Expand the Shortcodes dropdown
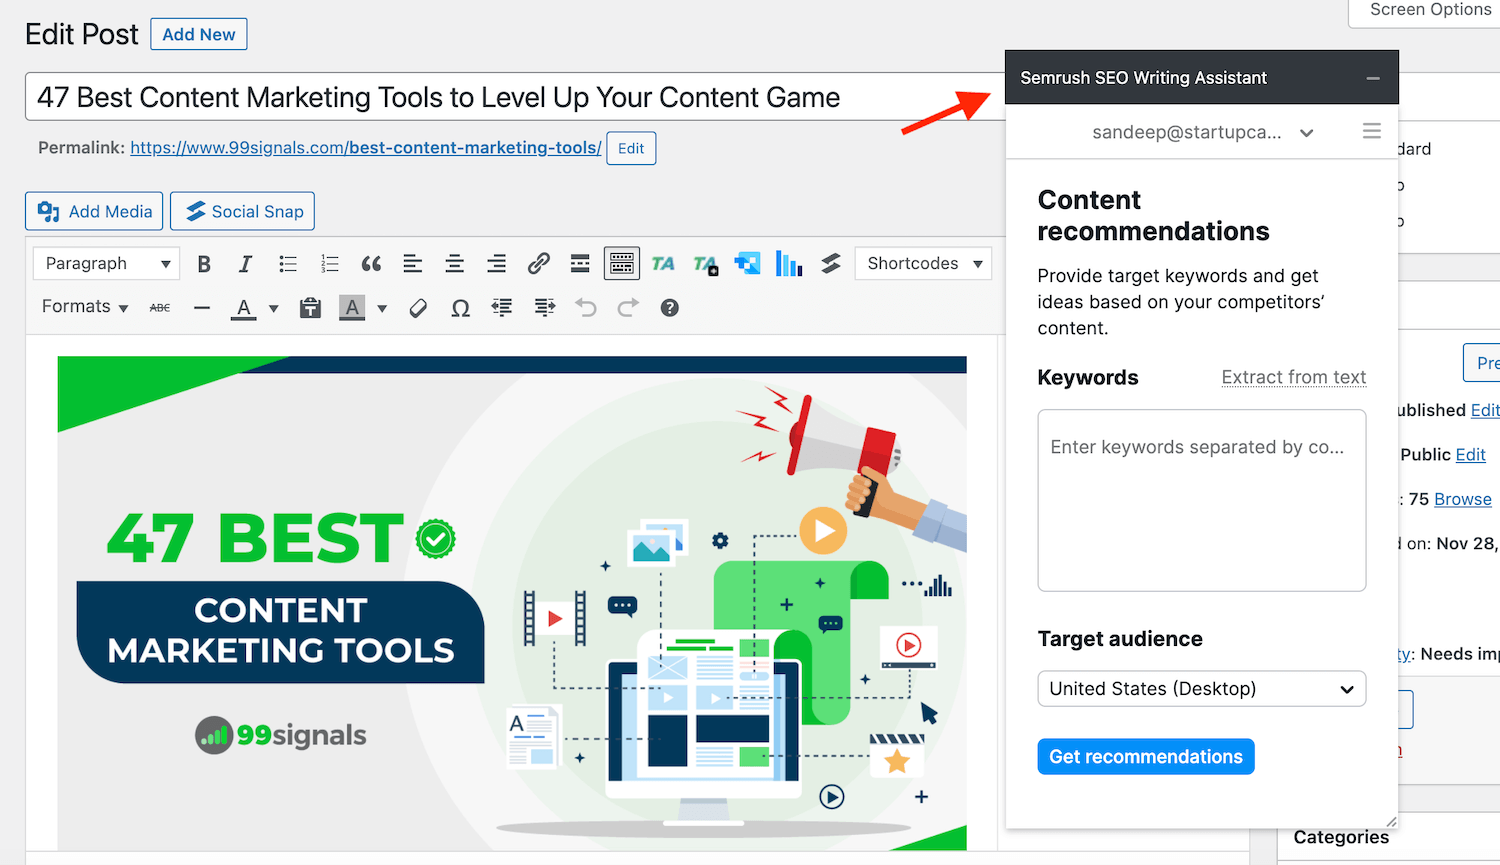 click(x=923, y=264)
